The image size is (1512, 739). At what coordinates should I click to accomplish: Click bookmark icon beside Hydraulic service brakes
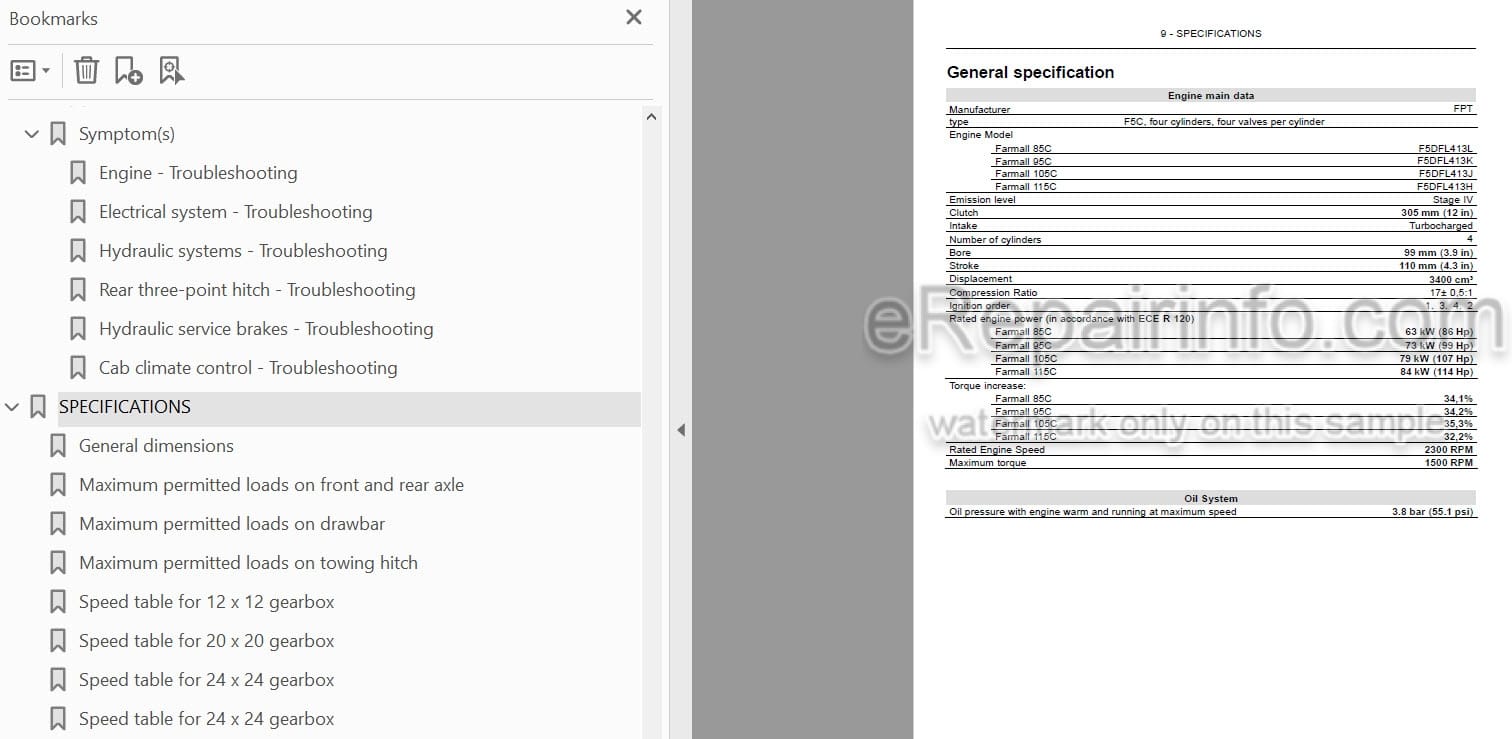pos(78,329)
